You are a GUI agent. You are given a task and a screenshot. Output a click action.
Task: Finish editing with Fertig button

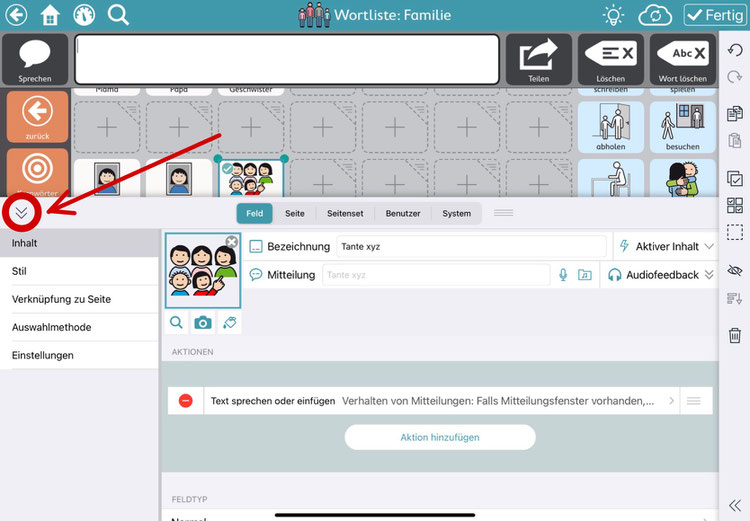(715, 15)
